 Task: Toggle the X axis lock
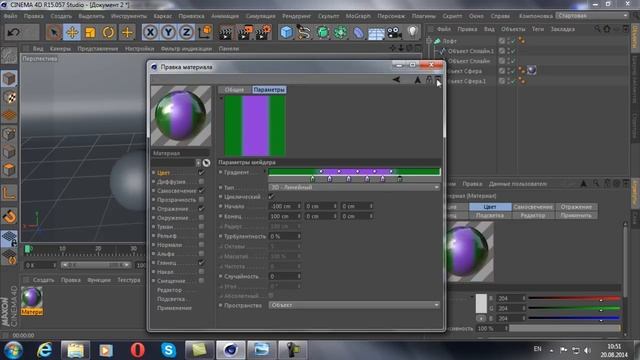click(150, 32)
